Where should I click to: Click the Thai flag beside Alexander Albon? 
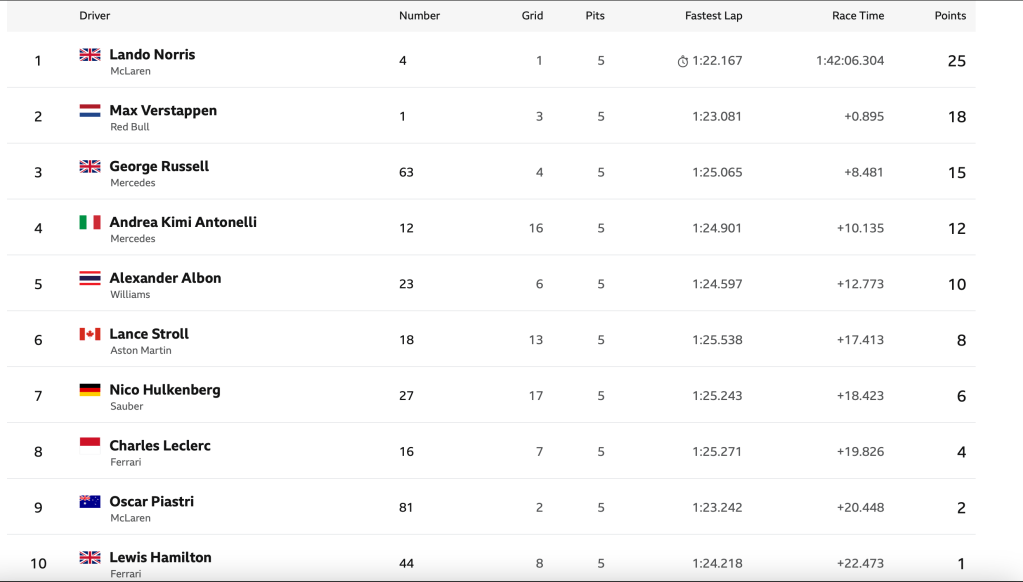pos(90,278)
